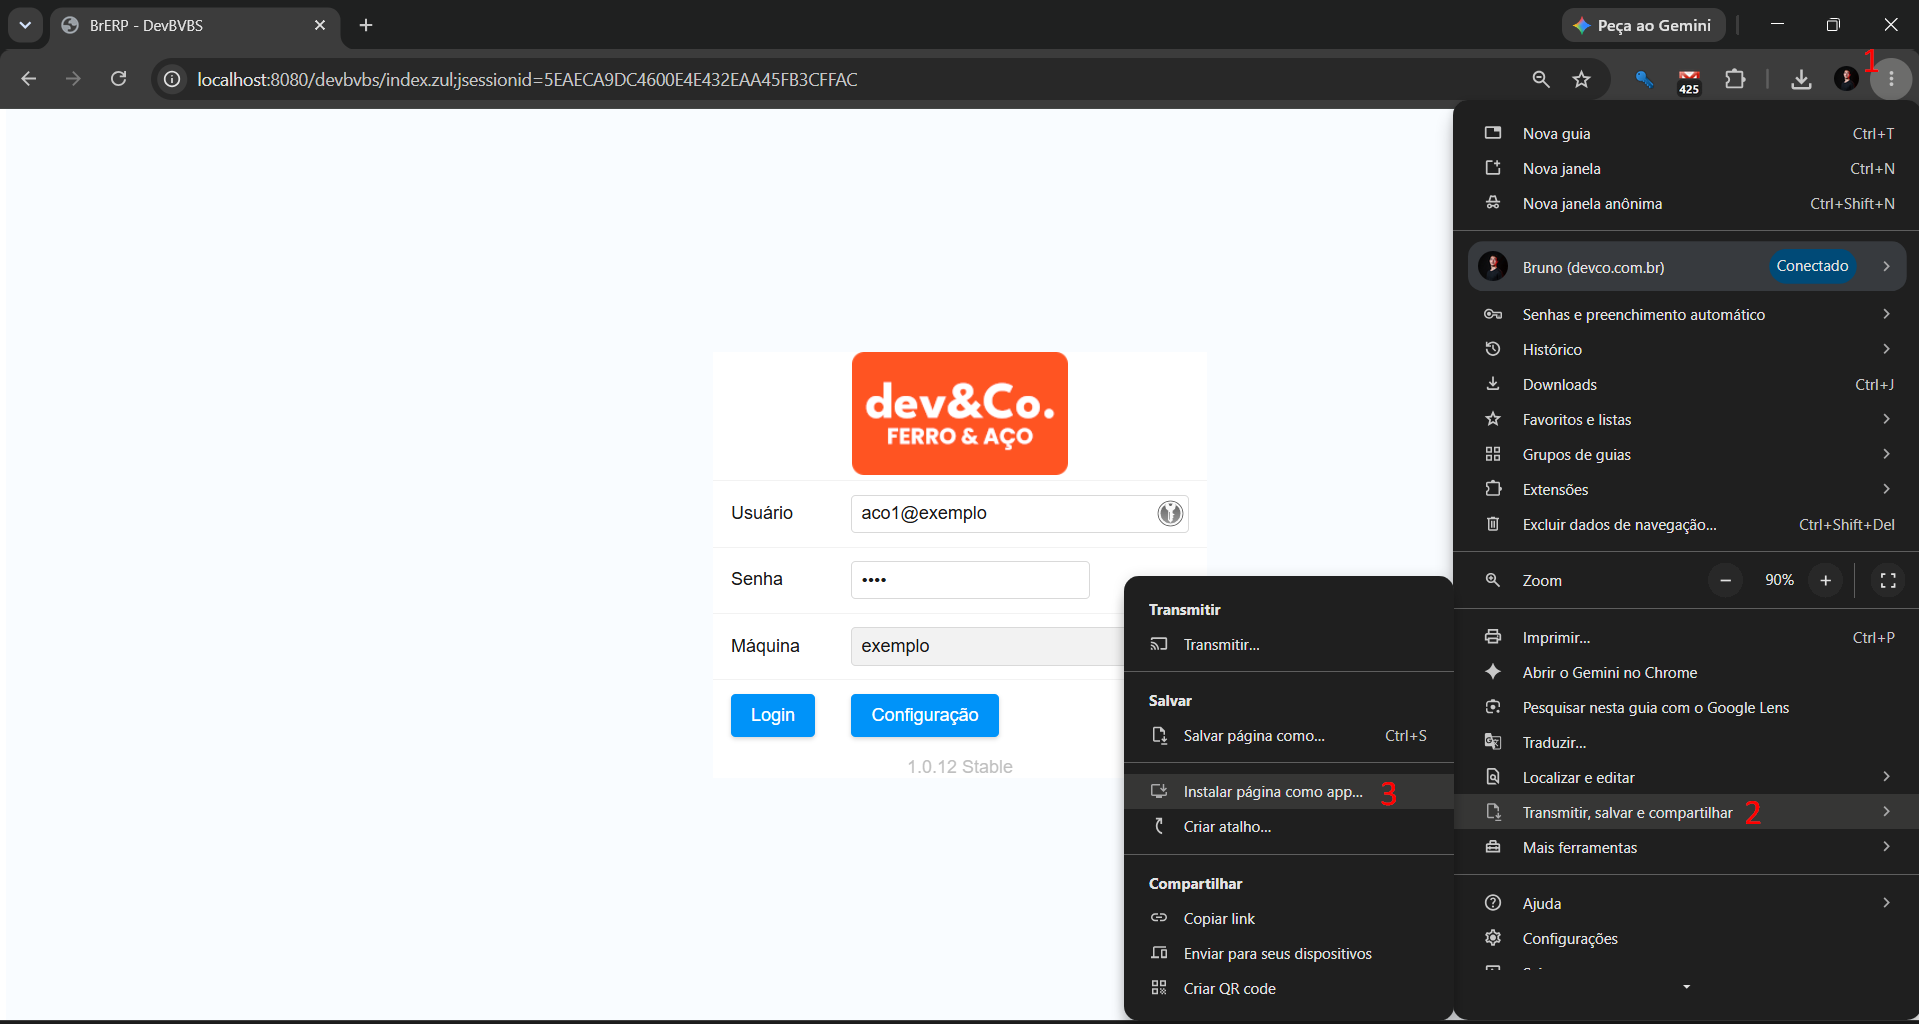Expand Senhas e preenchimento automático submenu
Viewport: 1919px width, 1024px height.
(x=1688, y=315)
